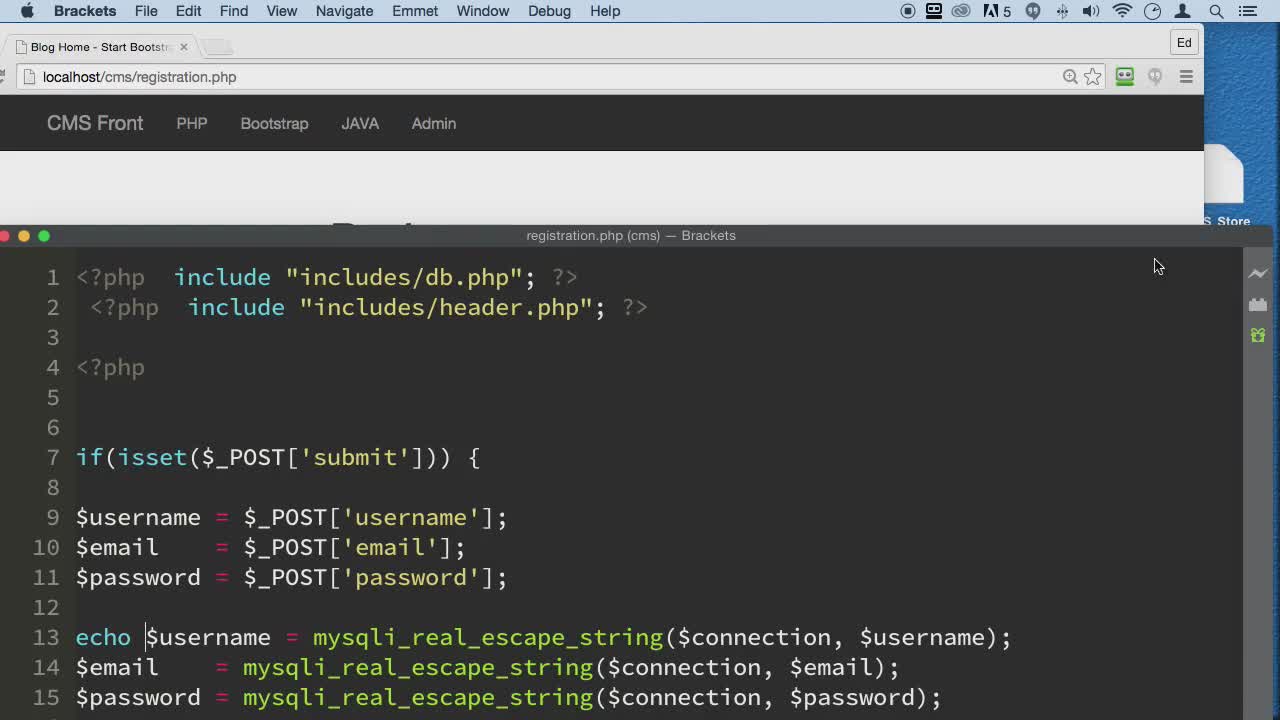Open the Window menu
This screenshot has width=1280, height=720.
tap(483, 11)
